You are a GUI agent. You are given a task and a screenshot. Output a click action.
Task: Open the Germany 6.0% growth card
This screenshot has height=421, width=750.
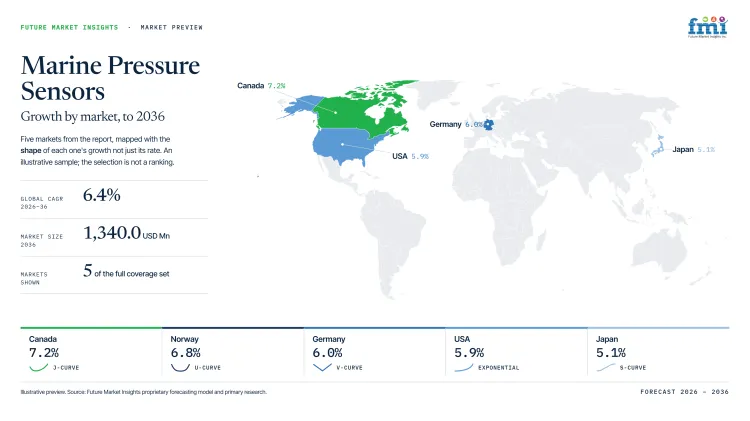coord(375,352)
